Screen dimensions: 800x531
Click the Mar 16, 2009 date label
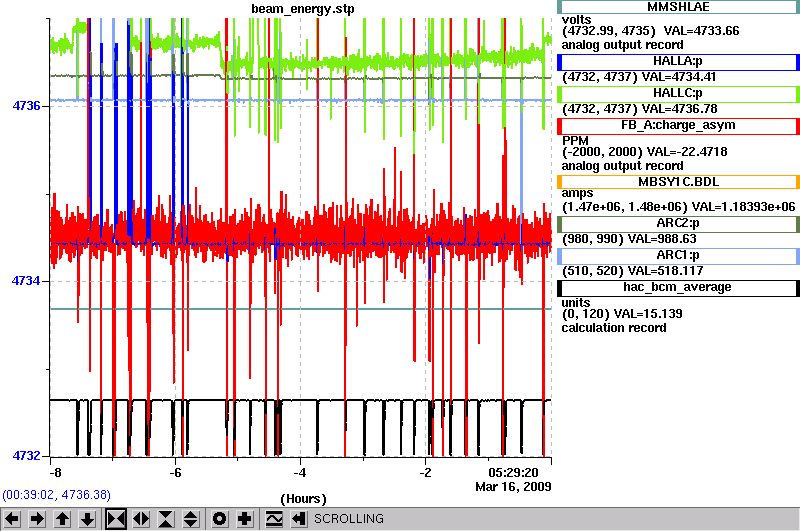point(513,487)
